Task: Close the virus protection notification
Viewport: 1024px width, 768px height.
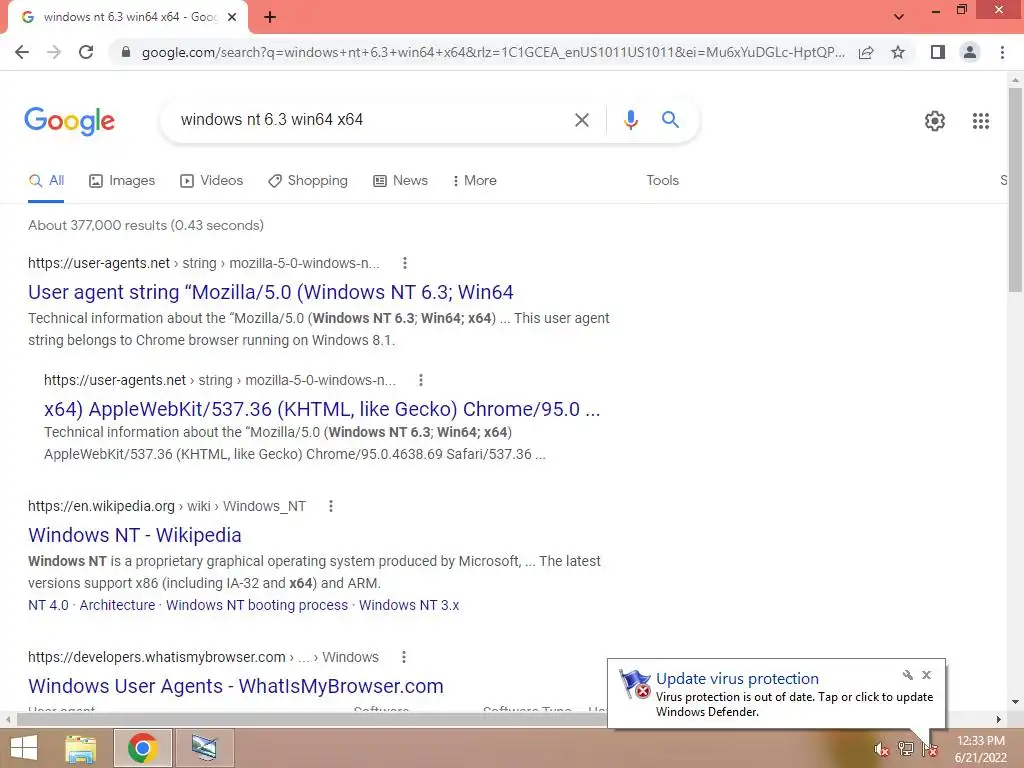Action: pyautogui.click(x=926, y=675)
